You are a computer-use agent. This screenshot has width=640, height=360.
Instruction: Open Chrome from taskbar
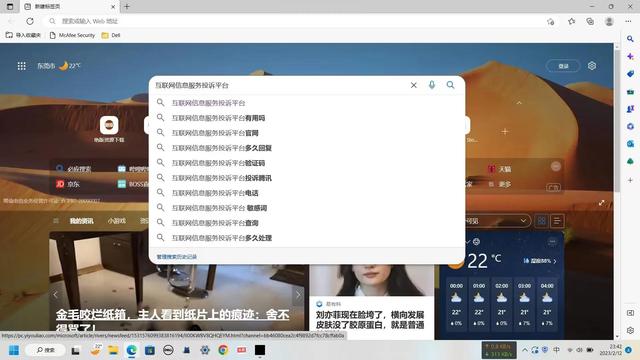223,350
